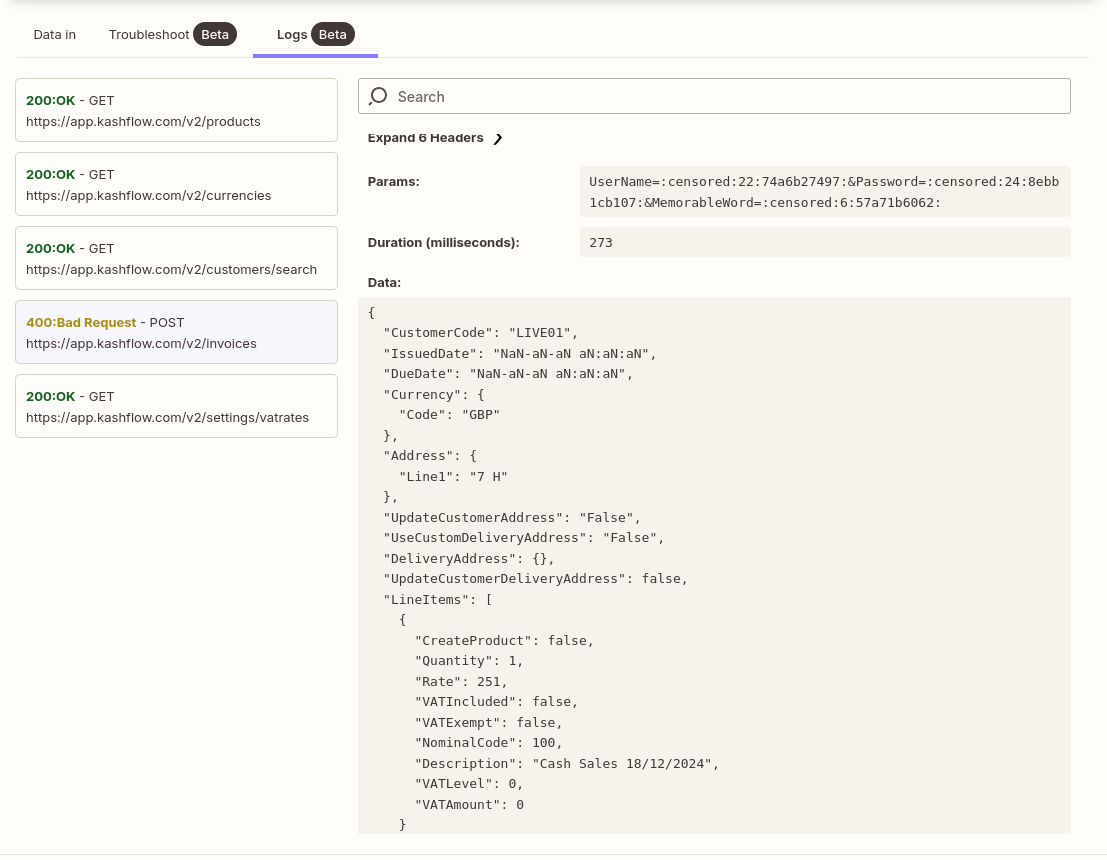Viewport: 1107px width, 860px height.
Task: Click the "VATIncluded": false line
Action: tap(496, 702)
